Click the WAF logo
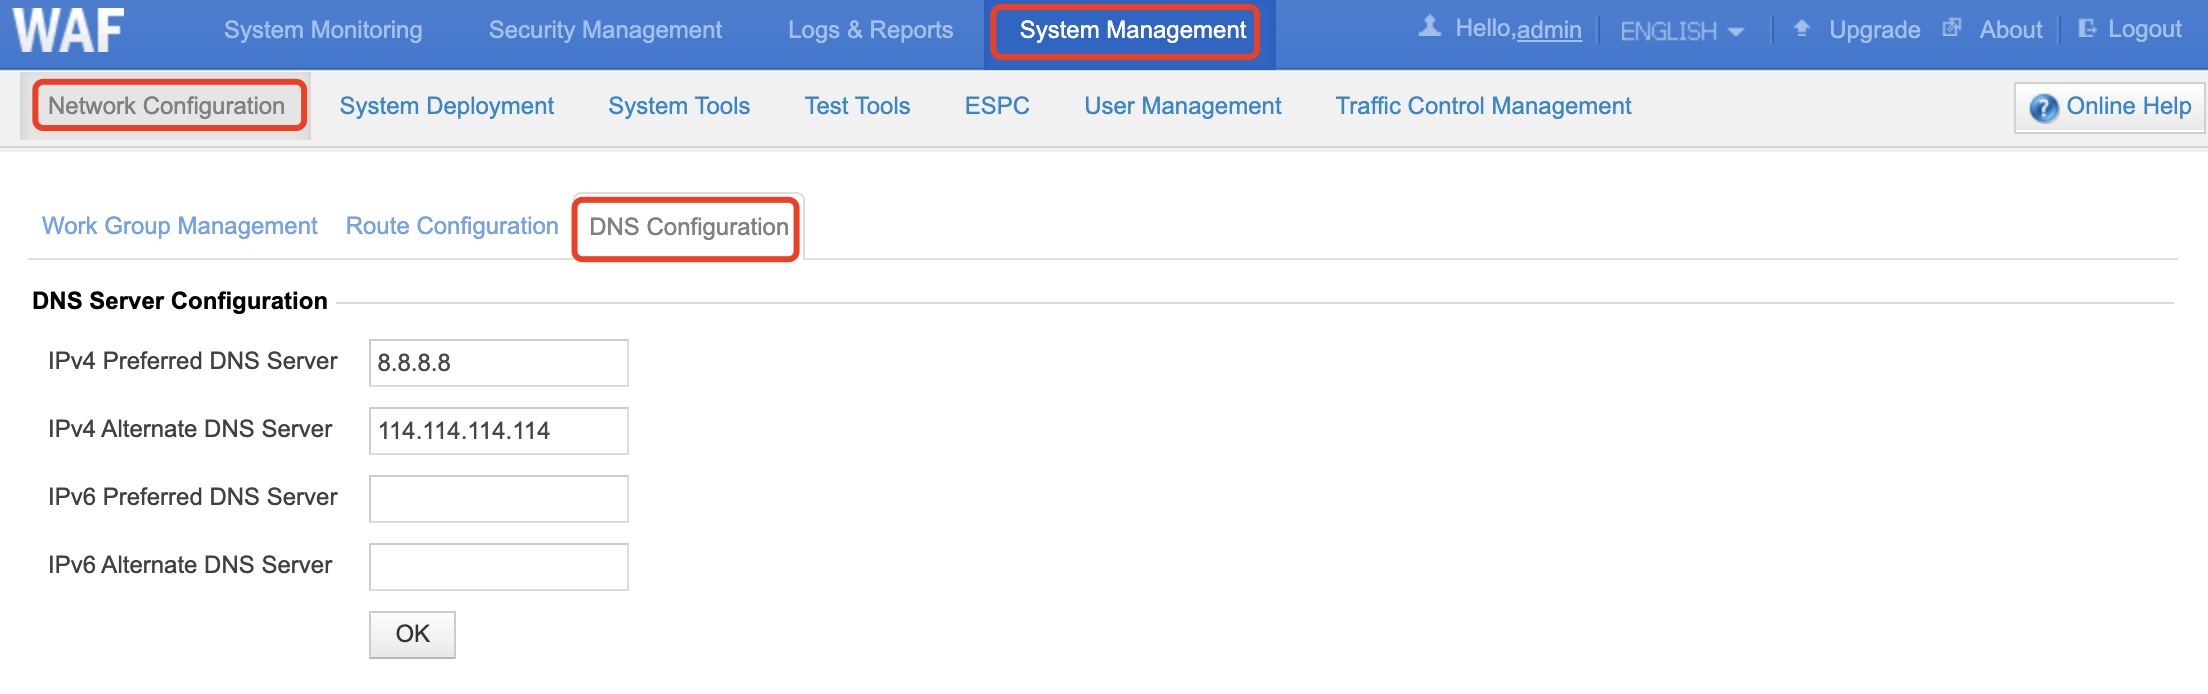Image resolution: width=2208 pixels, height=694 pixels. click(69, 30)
